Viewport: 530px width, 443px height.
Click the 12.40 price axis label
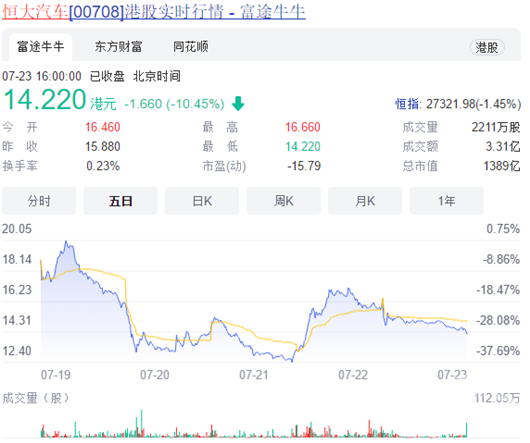pyautogui.click(x=17, y=351)
